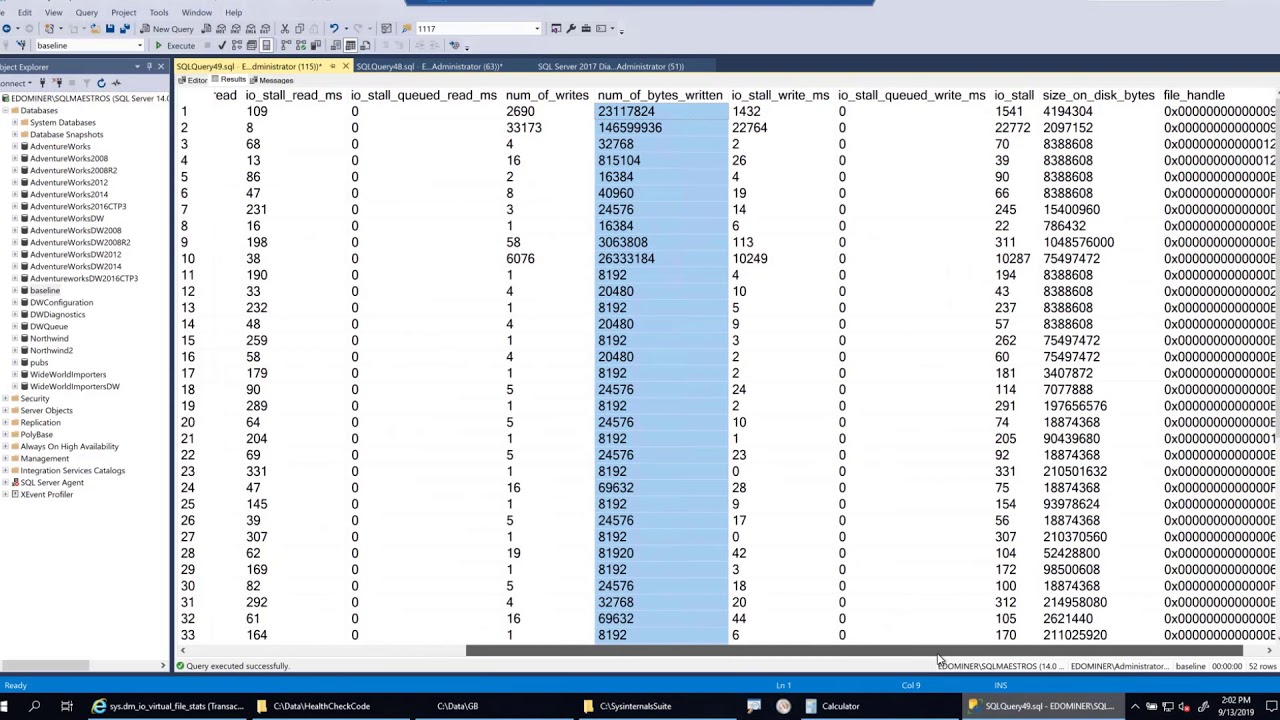
Task: Open the Tools menu
Action: tap(159, 13)
